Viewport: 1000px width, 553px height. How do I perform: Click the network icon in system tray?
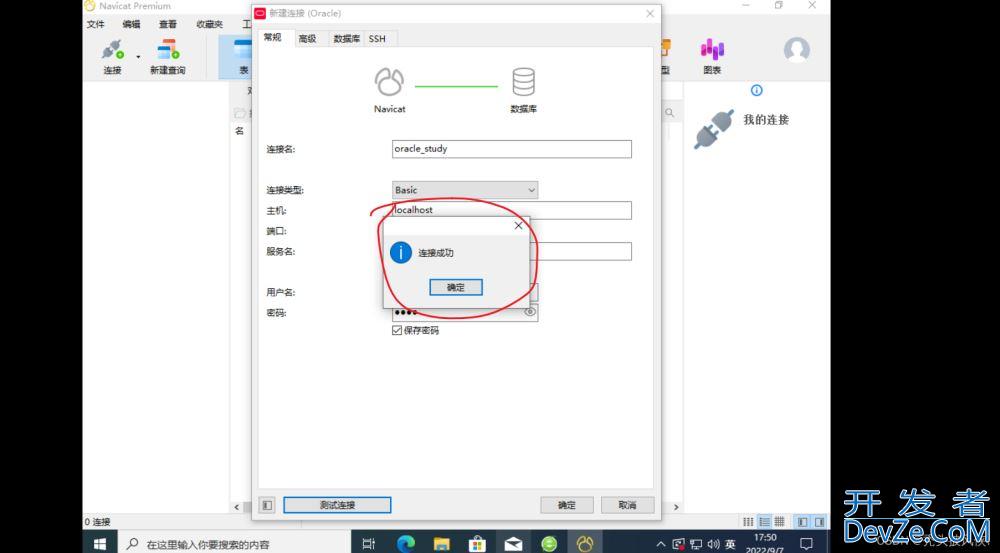click(x=696, y=544)
